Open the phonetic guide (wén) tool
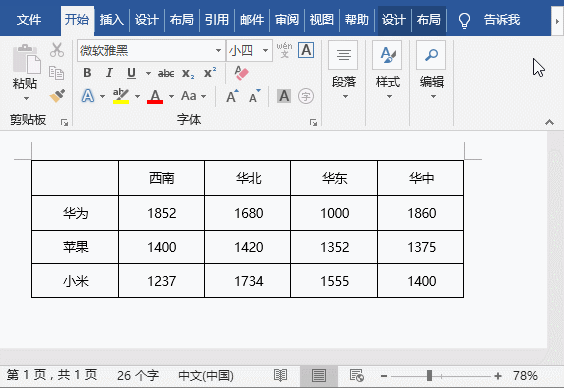 pyautogui.click(x=284, y=50)
